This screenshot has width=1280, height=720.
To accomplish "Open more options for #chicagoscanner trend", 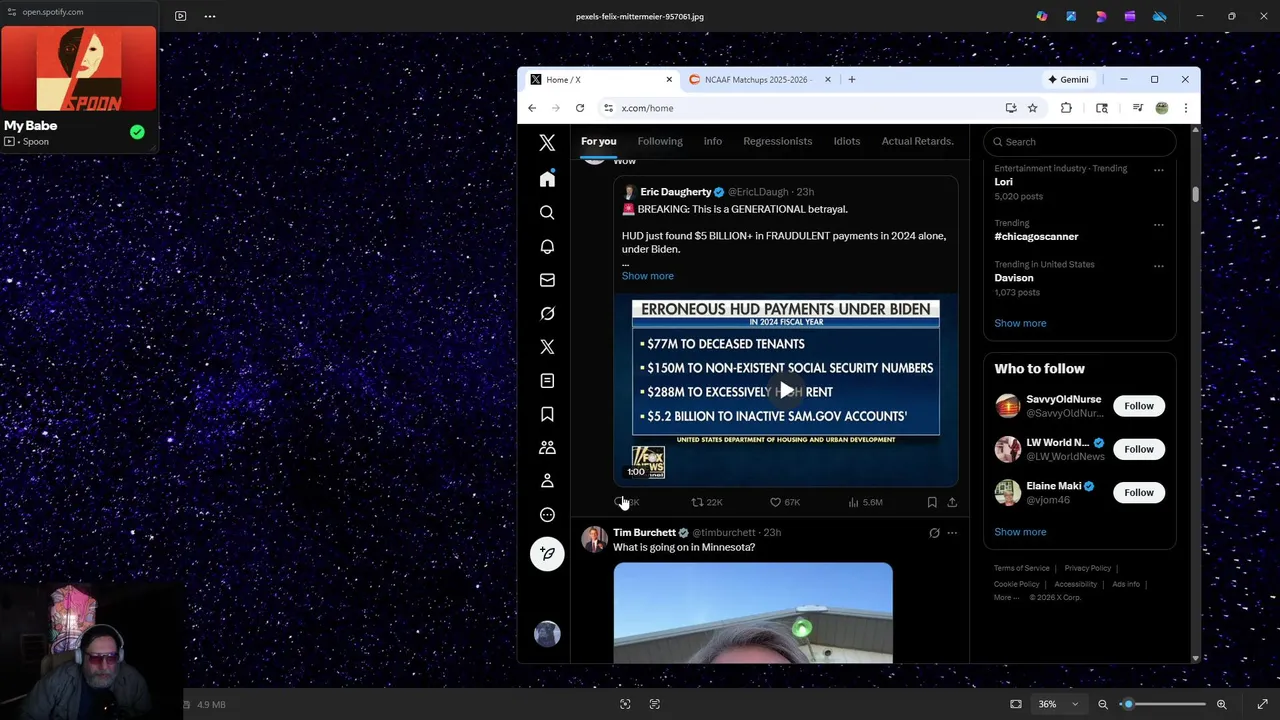I will click(x=1158, y=225).
